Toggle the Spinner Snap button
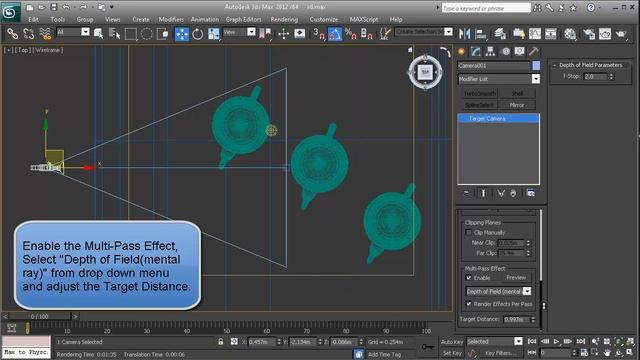This screenshot has height=360, width=640. coord(367,33)
